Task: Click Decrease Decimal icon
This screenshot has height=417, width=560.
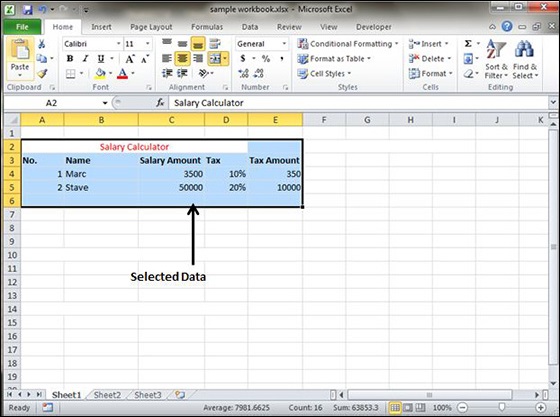Action: 259,73
